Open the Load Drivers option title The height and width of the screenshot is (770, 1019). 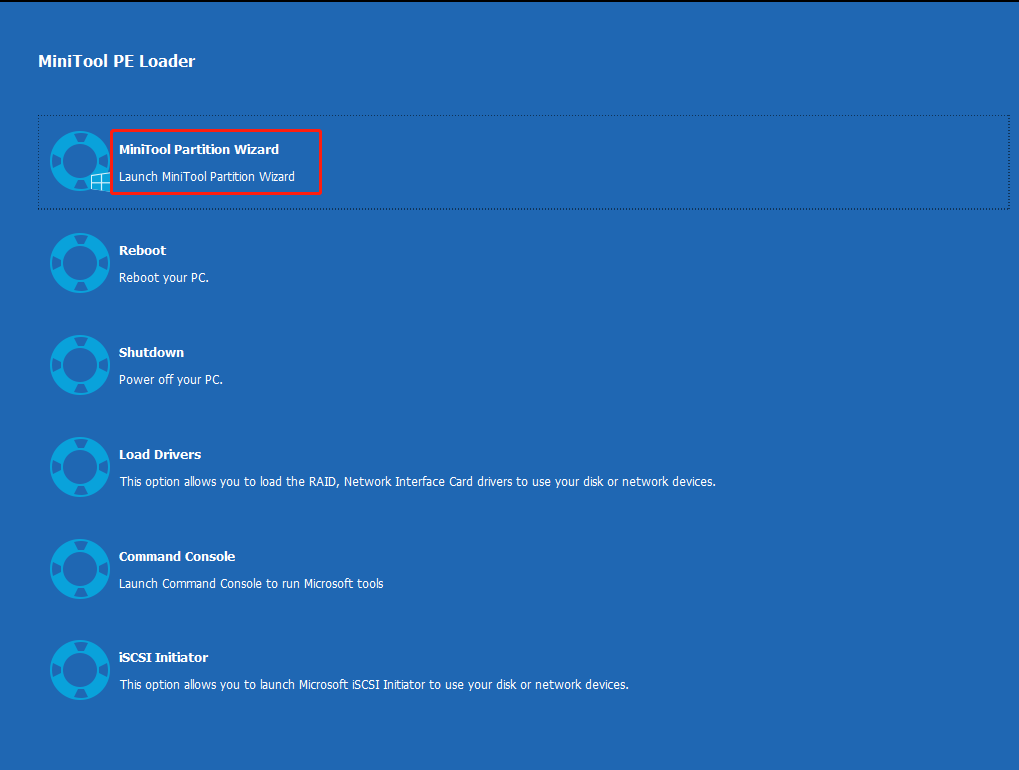pos(160,455)
